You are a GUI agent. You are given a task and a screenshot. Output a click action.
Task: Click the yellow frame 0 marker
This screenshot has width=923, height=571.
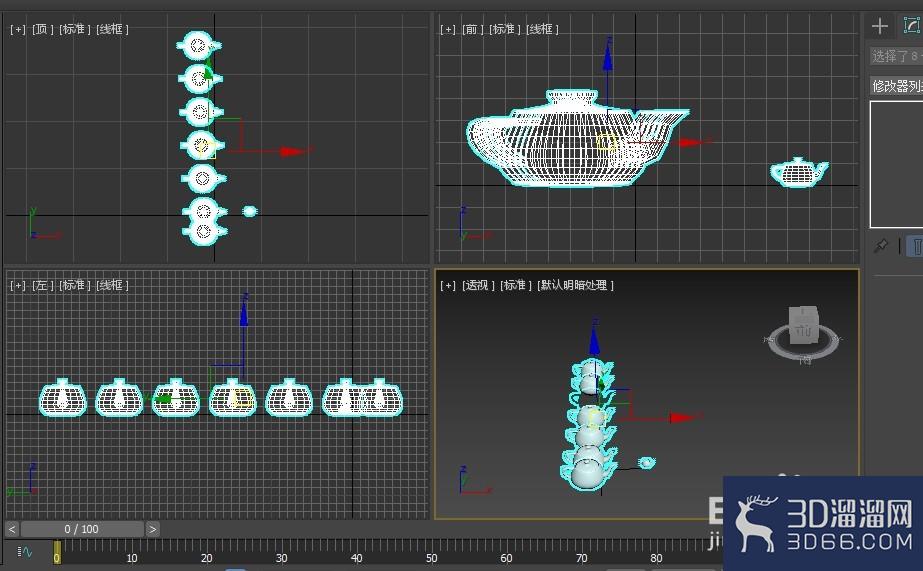(x=57, y=553)
